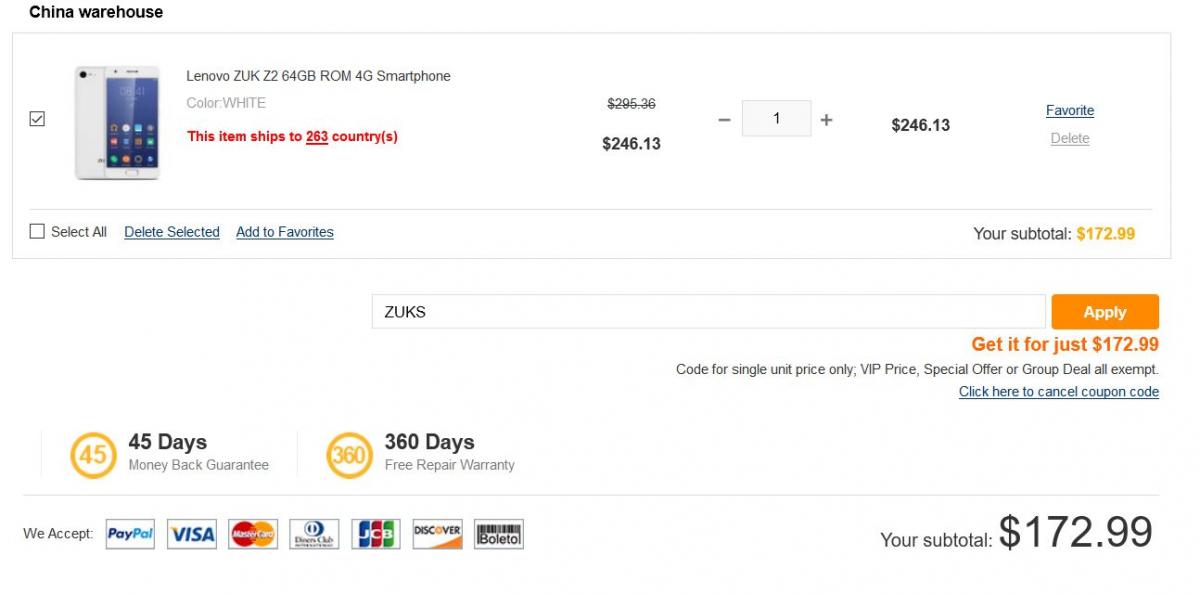Click the VISA card icon
Viewport: 1200px width, 594px height.
coord(191,534)
